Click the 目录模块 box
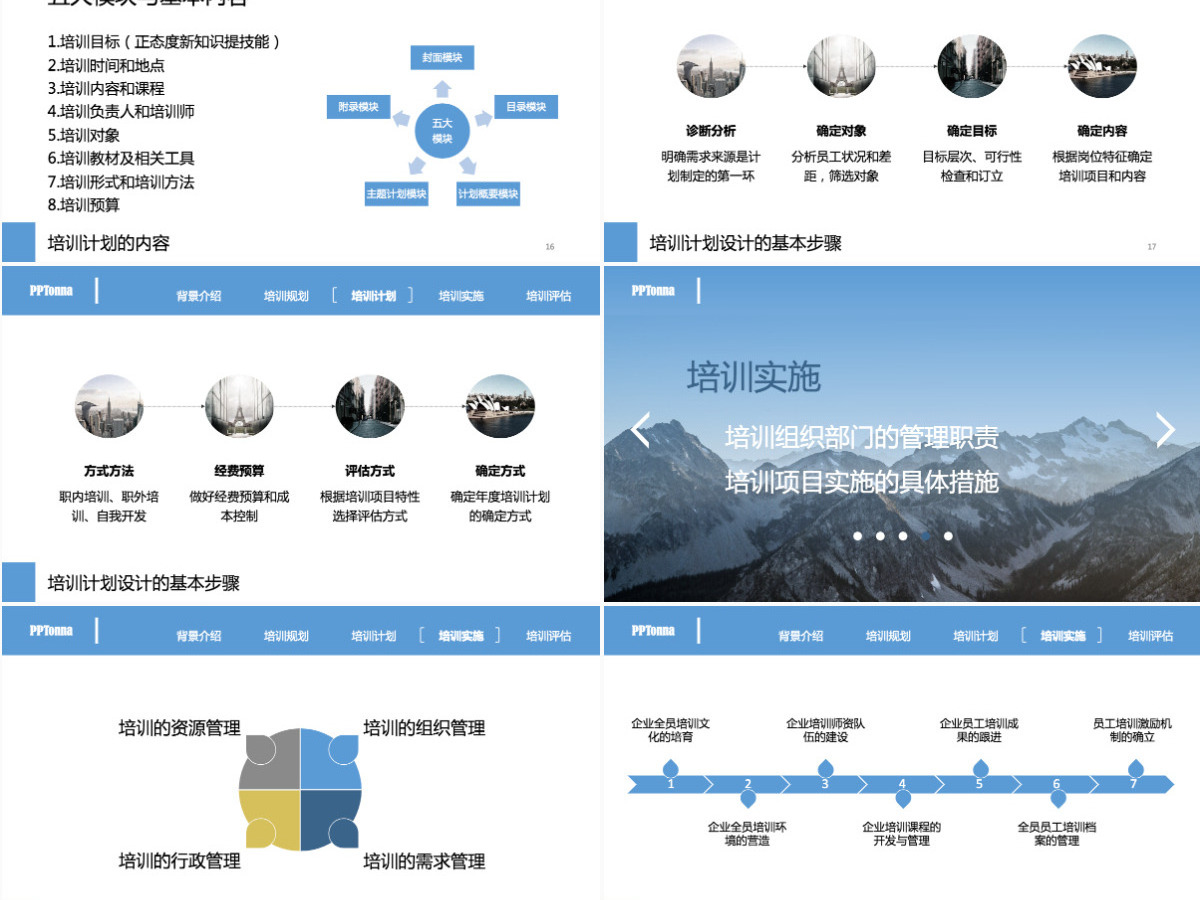 (526, 107)
